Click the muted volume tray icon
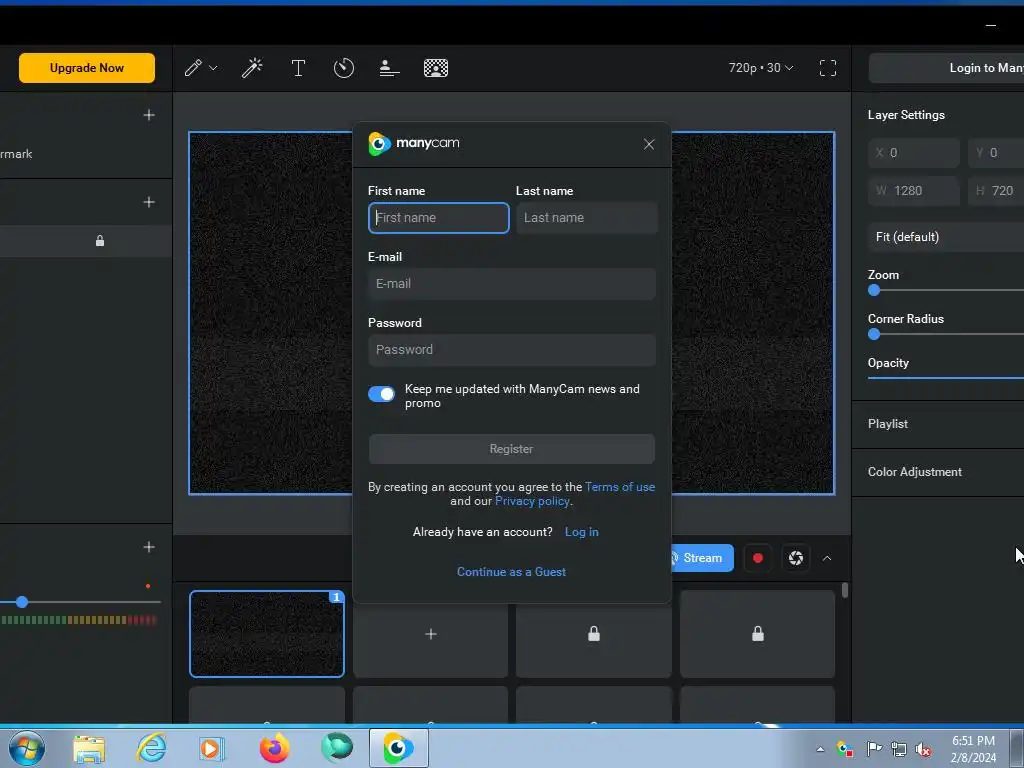 tap(923, 749)
